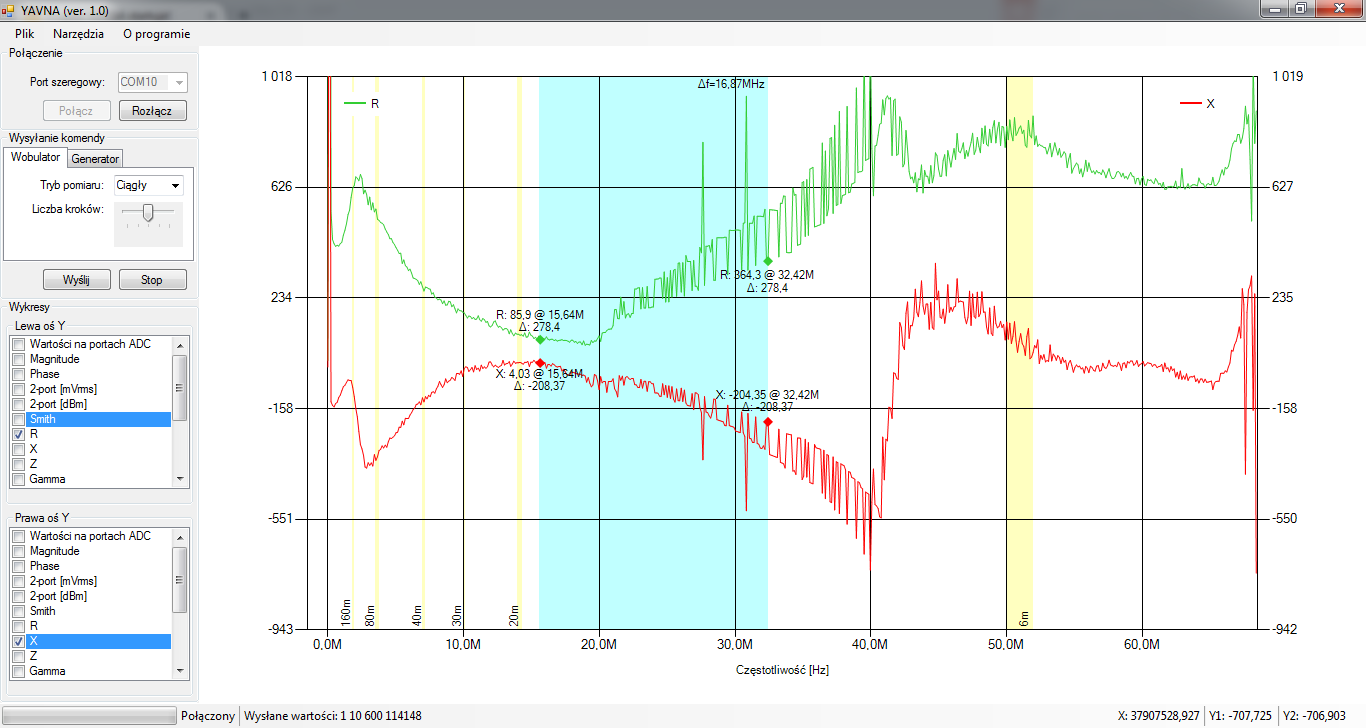Screen dimensions: 1366x728
Task: Click the green R legend entry
Action: pos(361,103)
